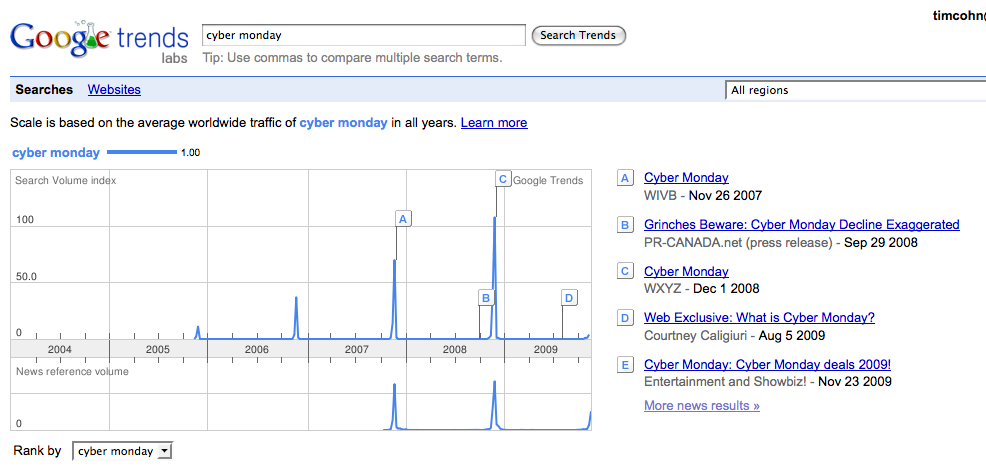Click the B icon beside the Grinches headline

[x=625, y=225]
